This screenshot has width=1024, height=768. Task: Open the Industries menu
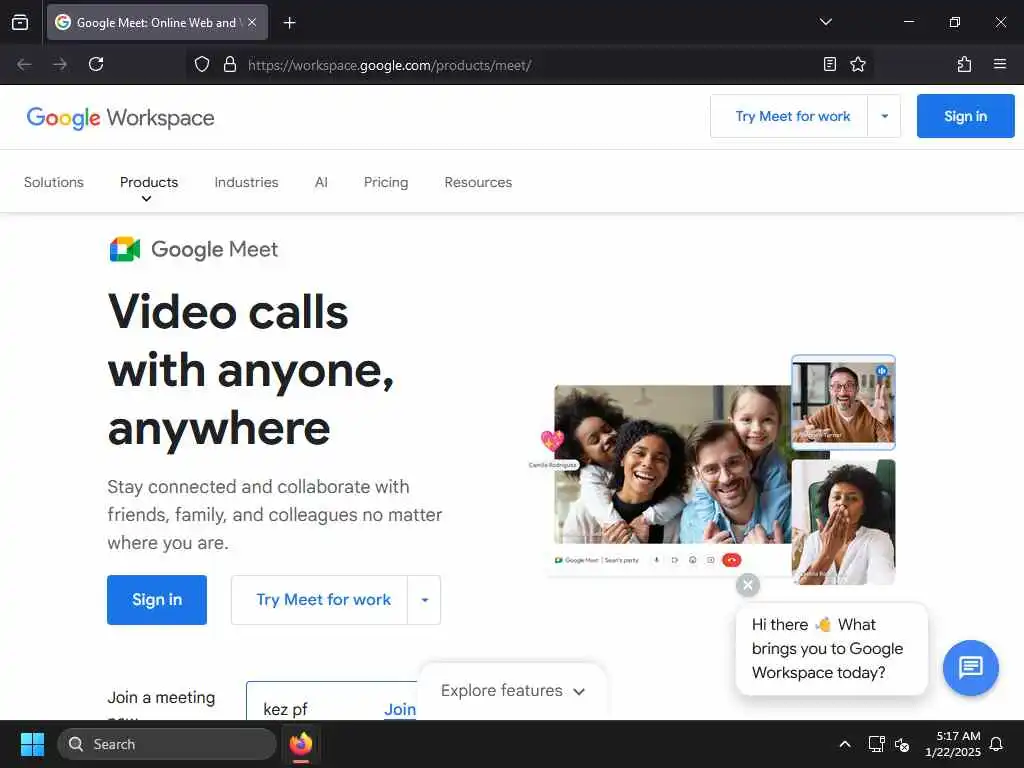tap(246, 182)
